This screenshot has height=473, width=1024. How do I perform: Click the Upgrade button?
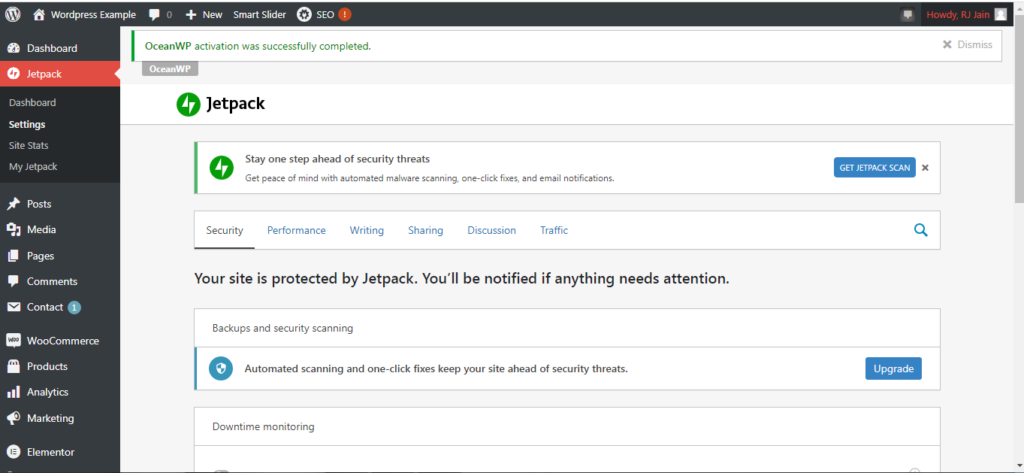893,369
